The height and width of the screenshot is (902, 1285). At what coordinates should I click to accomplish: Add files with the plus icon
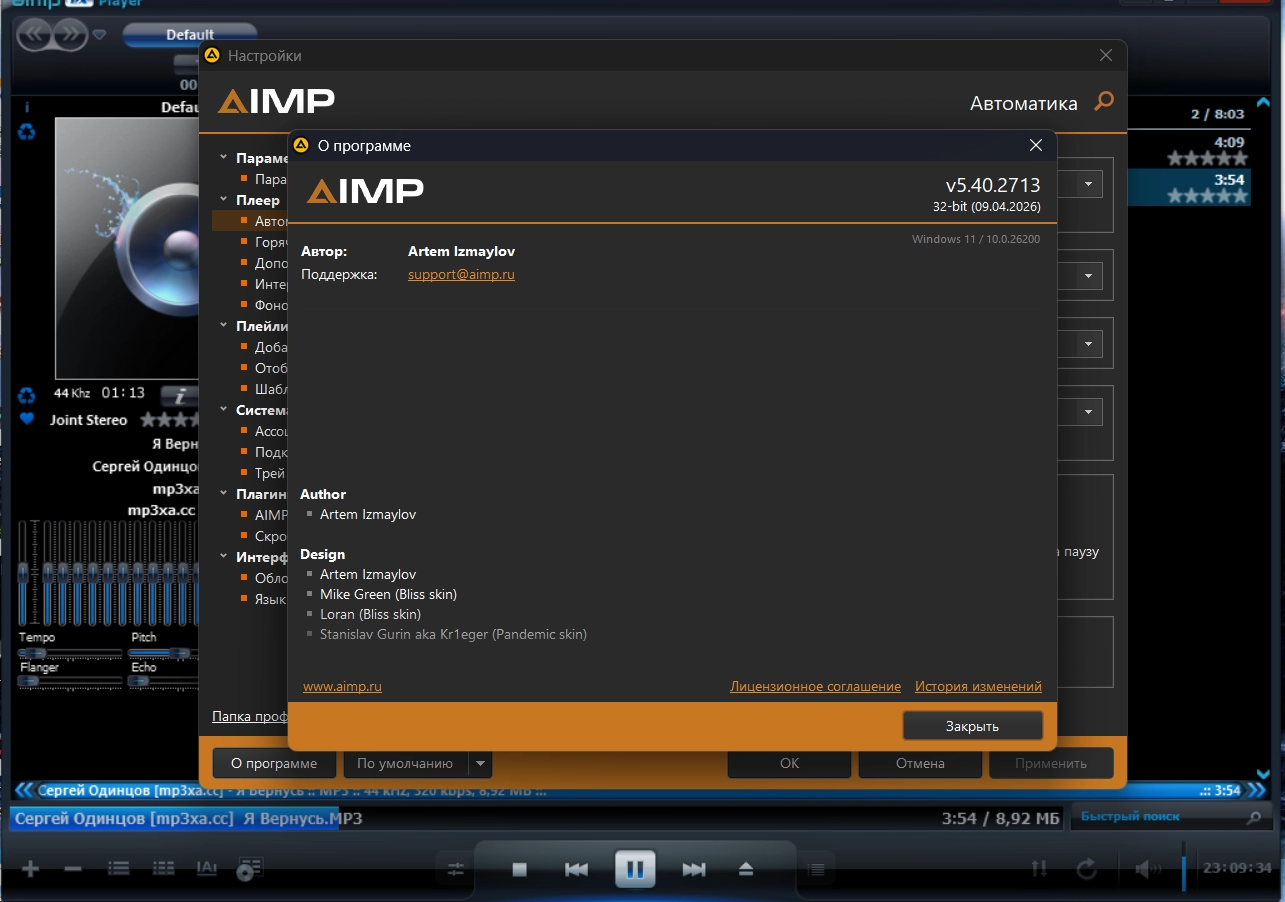(30, 869)
